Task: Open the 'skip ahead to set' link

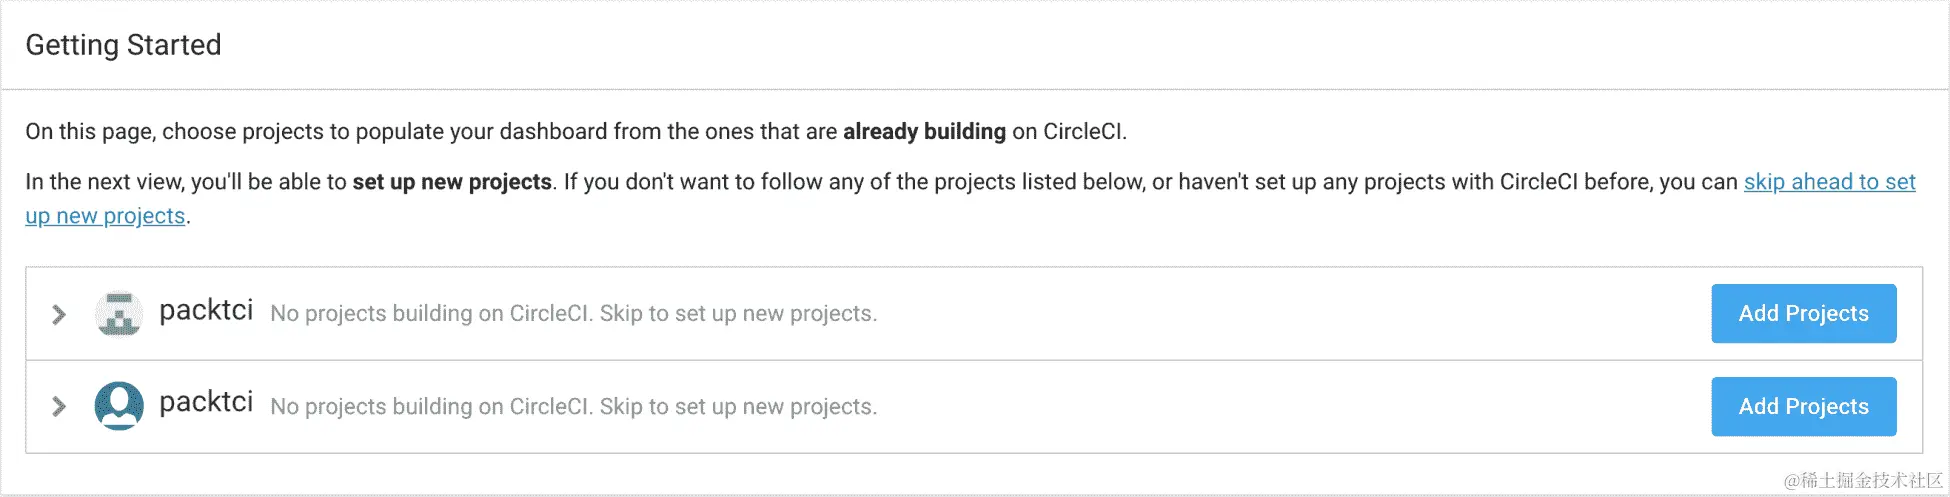Action: [x=1829, y=182]
